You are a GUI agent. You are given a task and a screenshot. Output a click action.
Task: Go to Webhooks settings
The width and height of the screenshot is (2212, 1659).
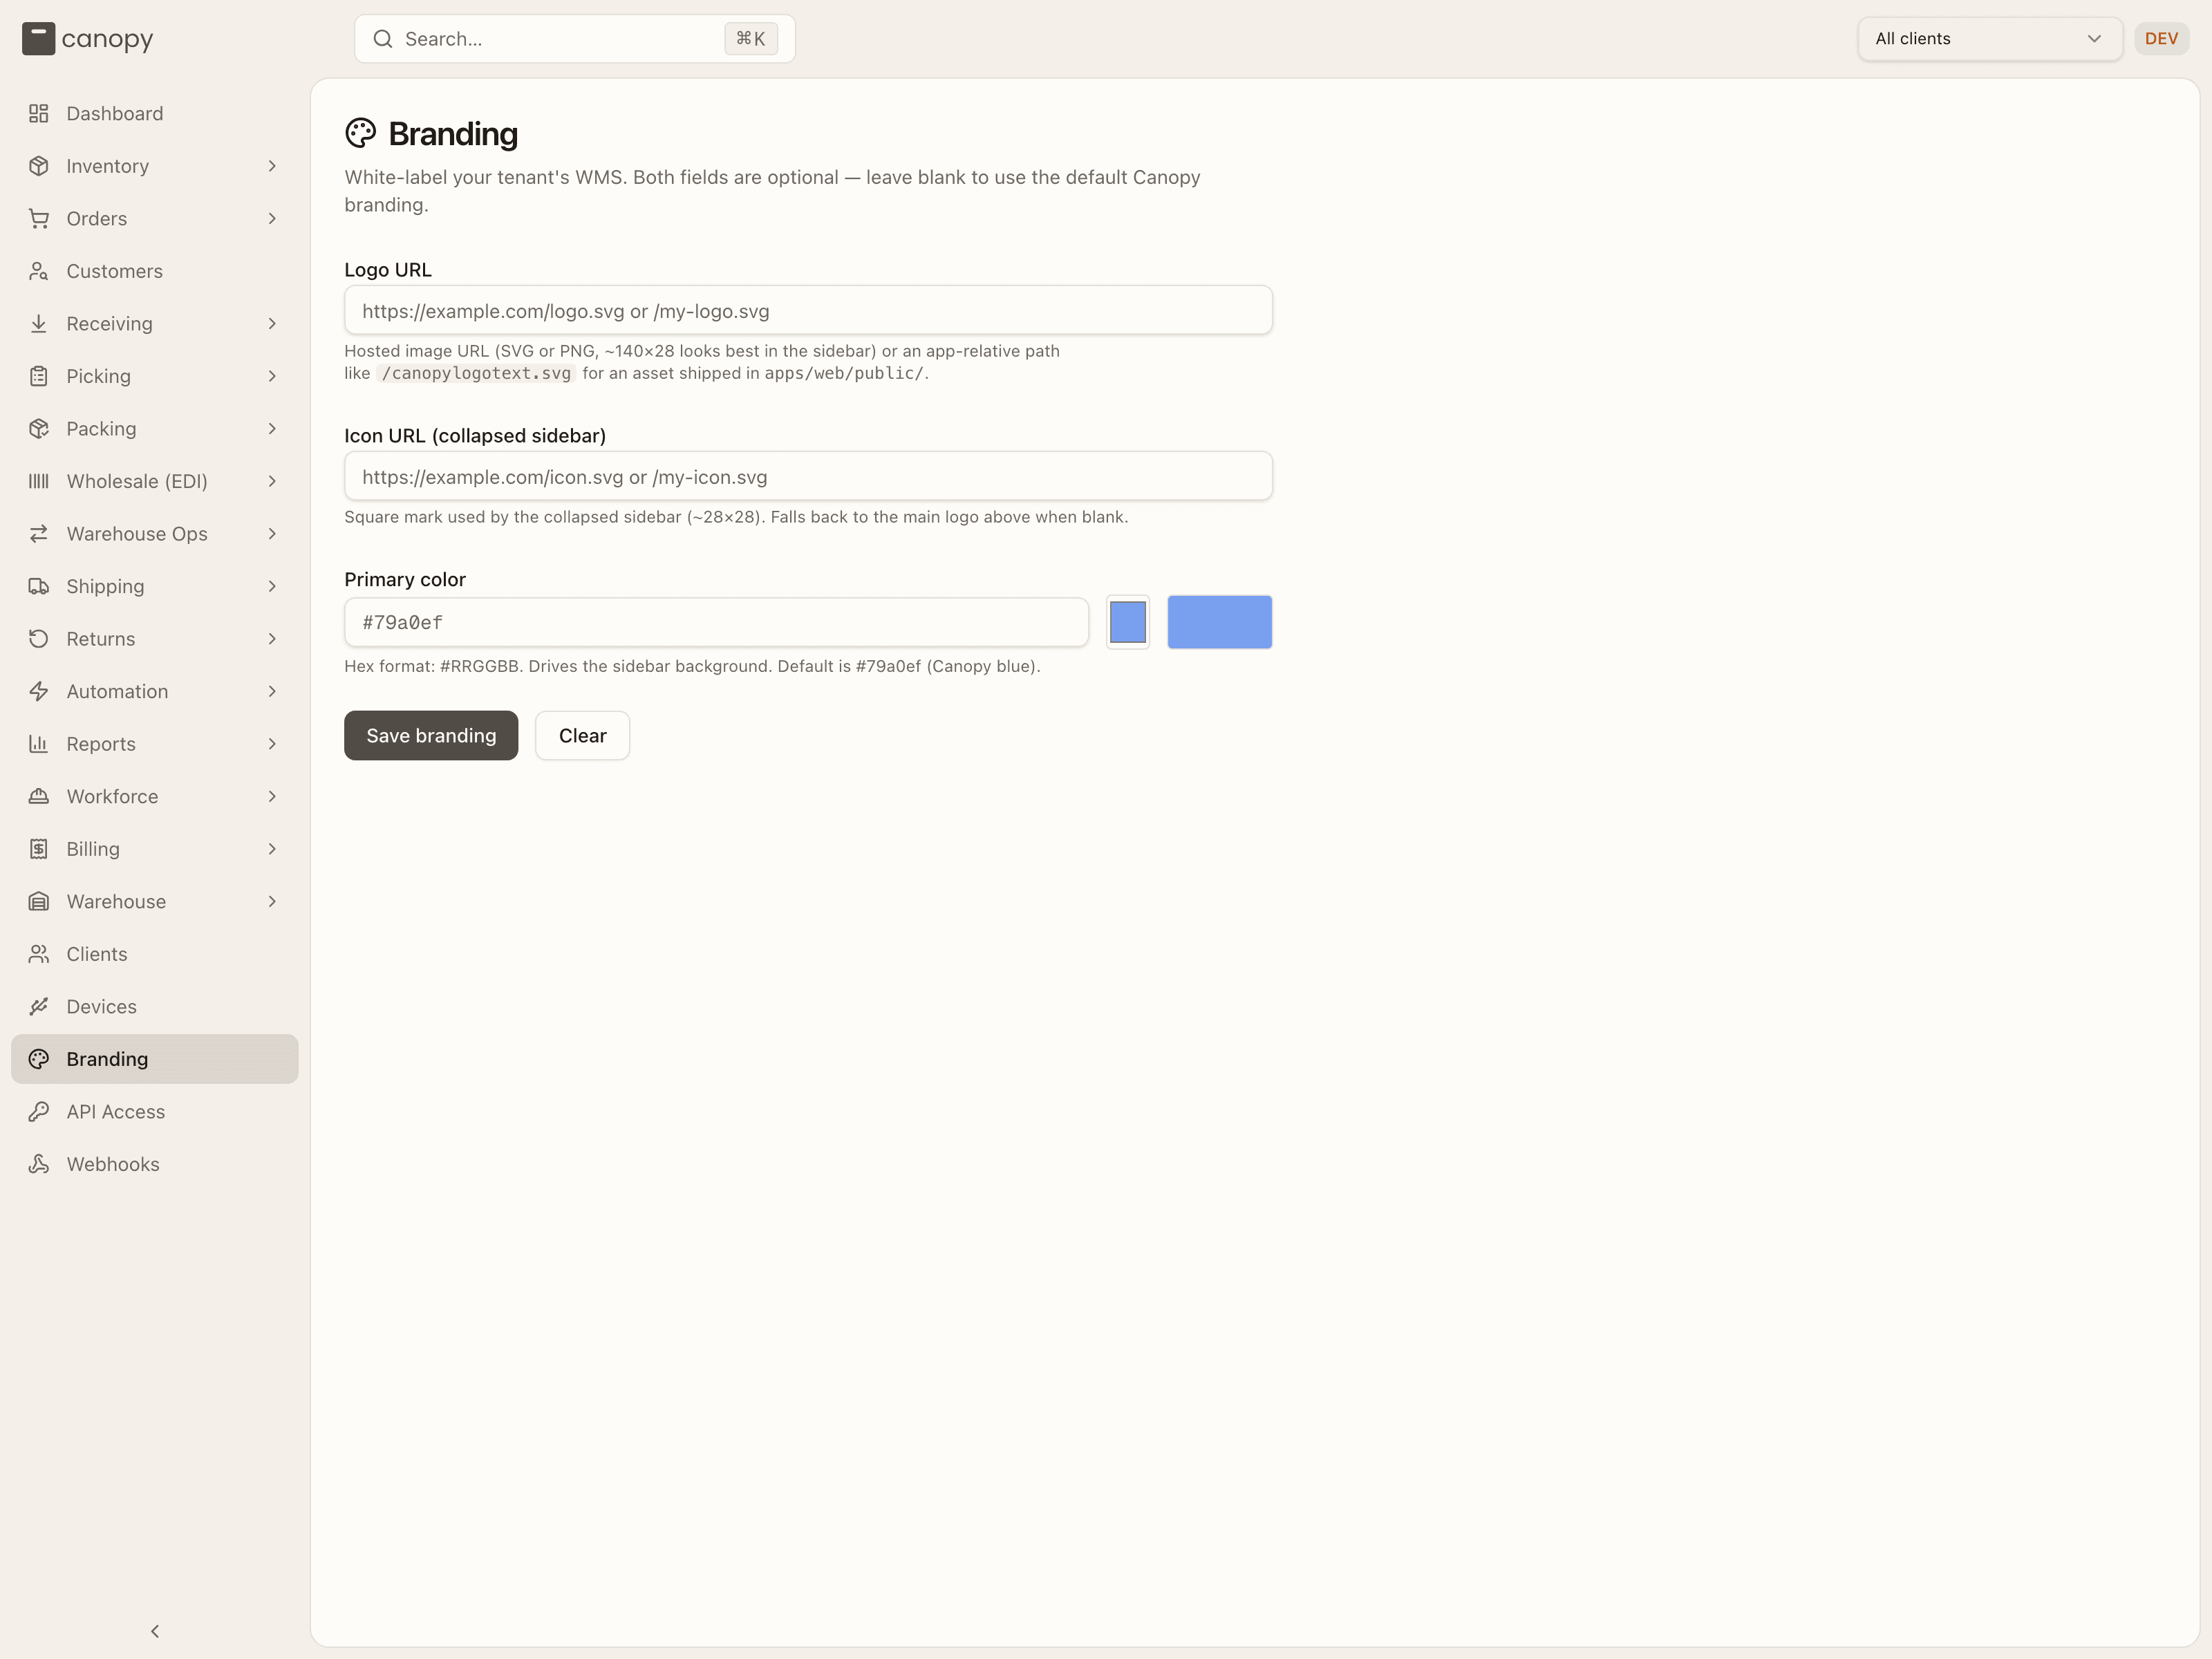(155, 1164)
